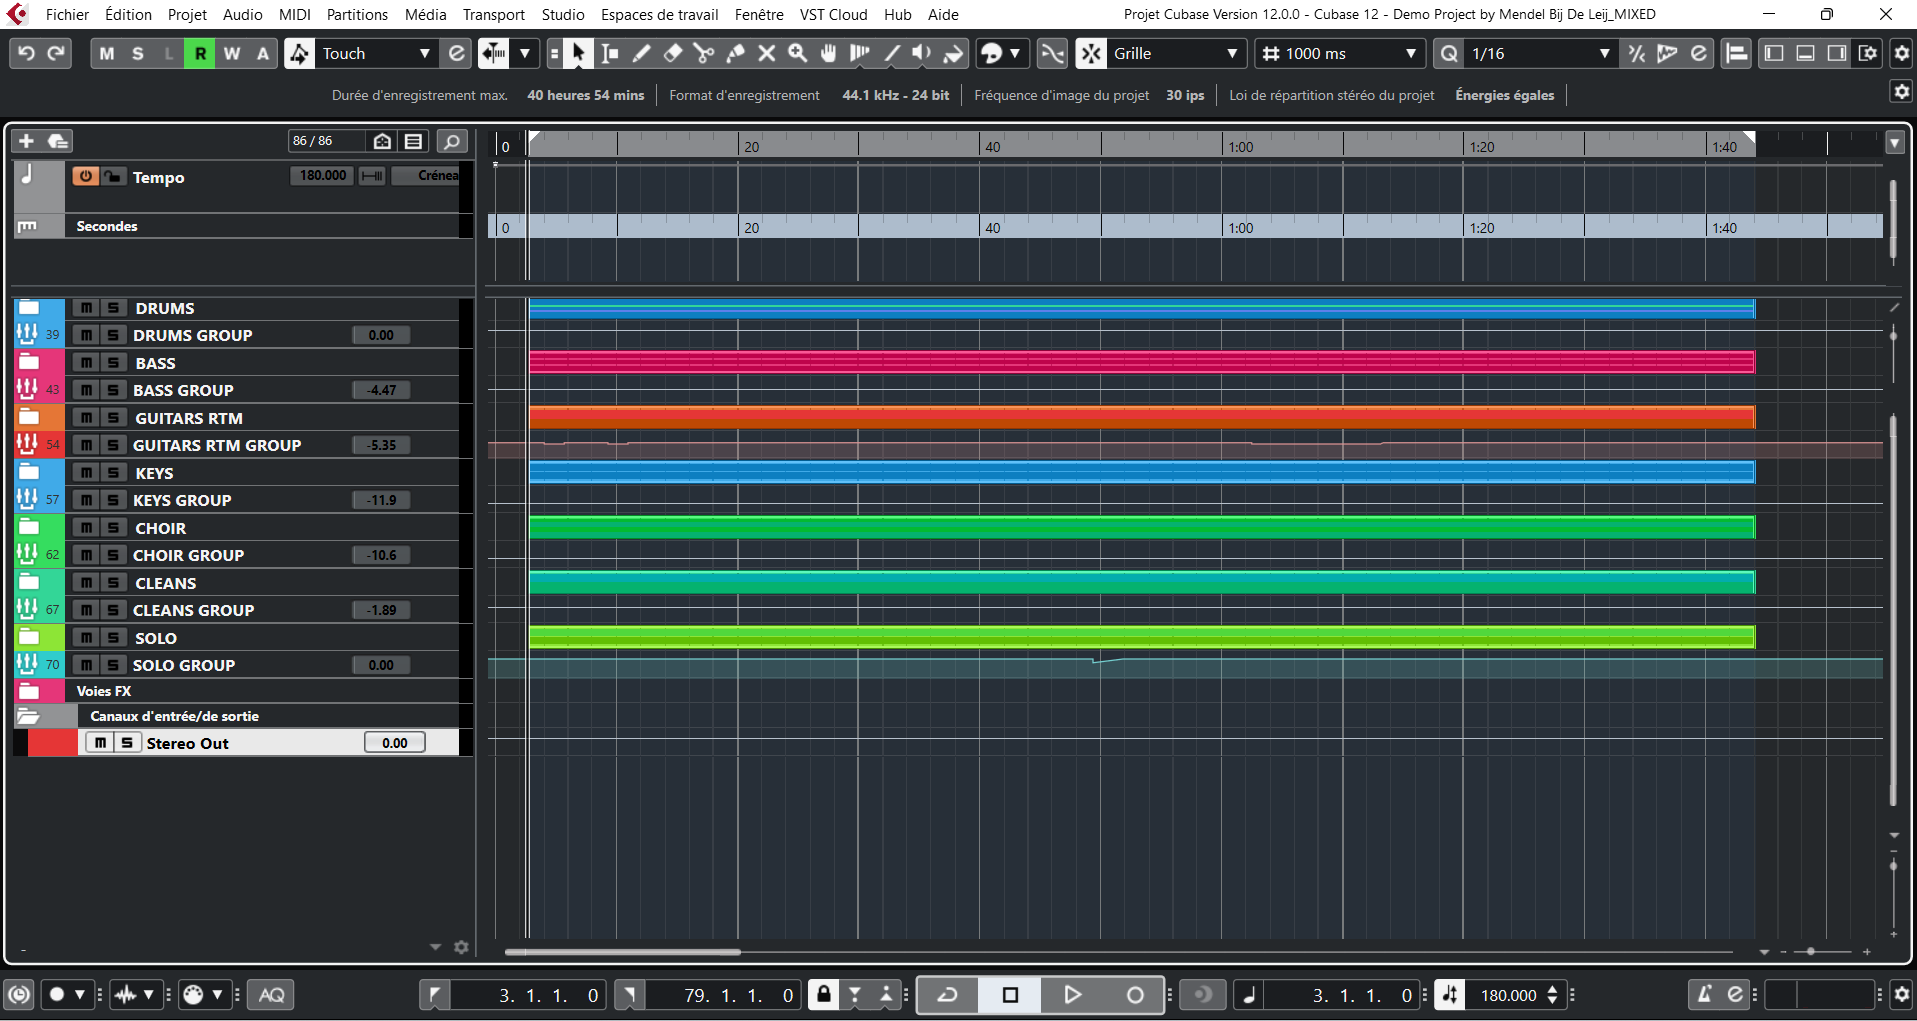
Task: Select the Zoom magnifier tool
Action: pos(798,54)
